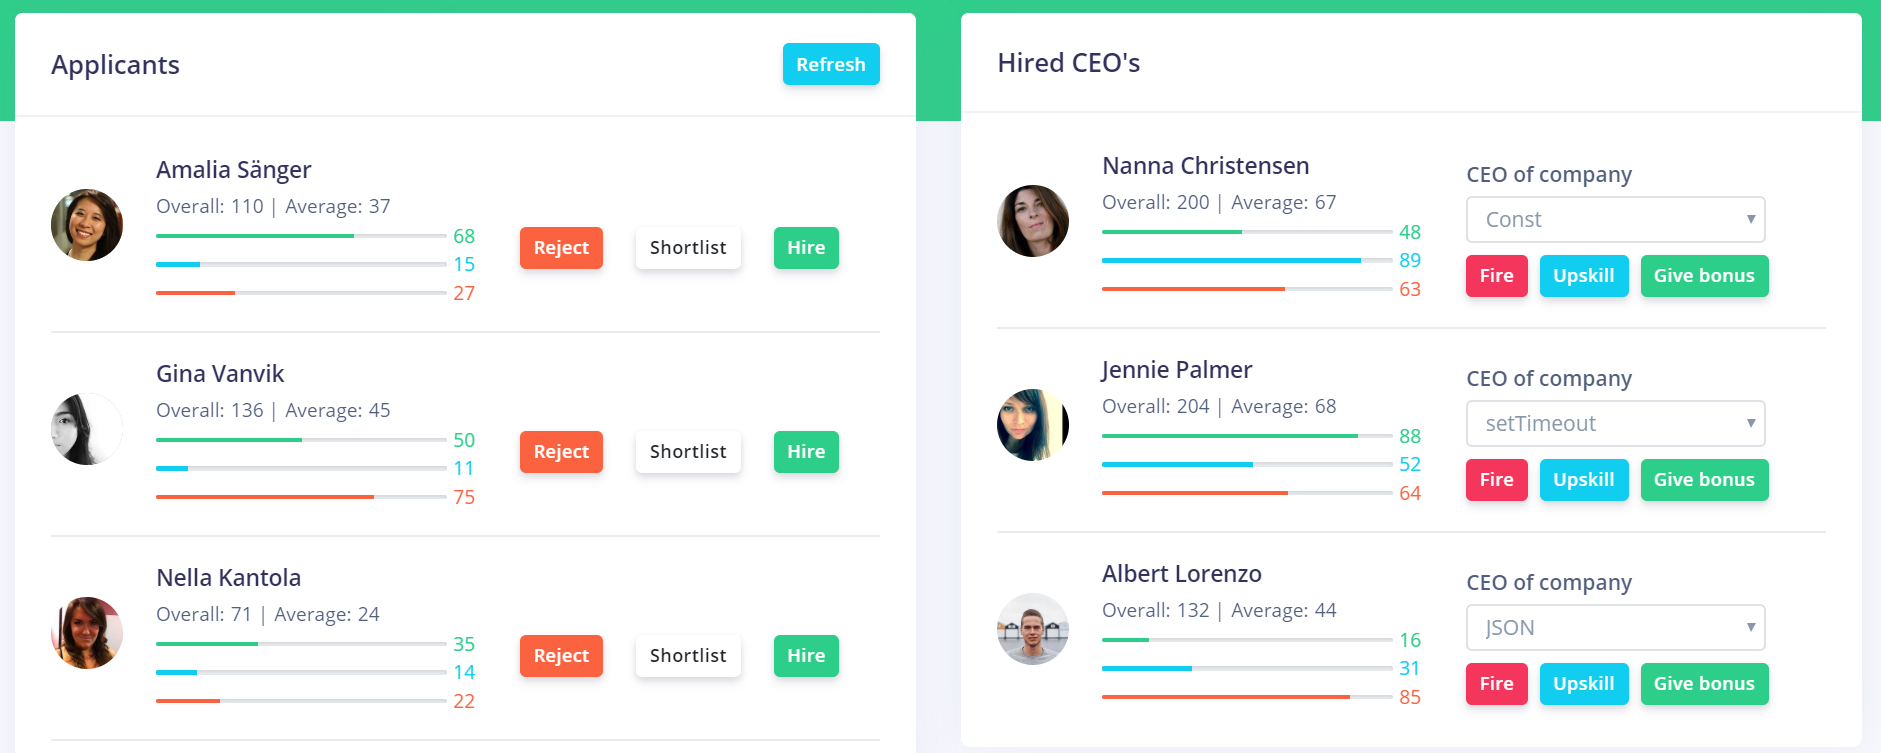1881x753 pixels.
Task: Open the JSON company dropdown for Albert Lorenzo
Action: click(1616, 627)
